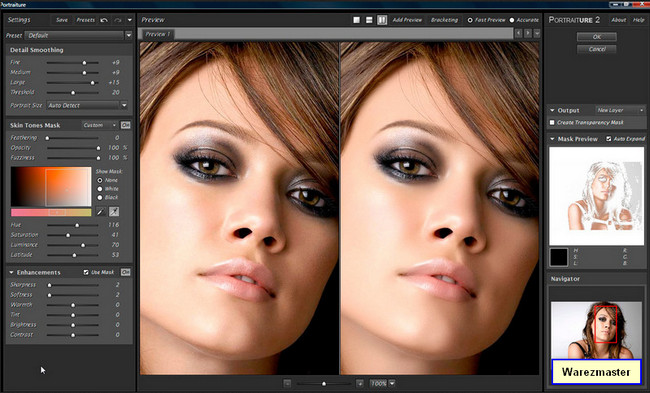Viewport: 650px width, 393px height.
Task: Click the zoom in plus button
Action: click(360, 383)
